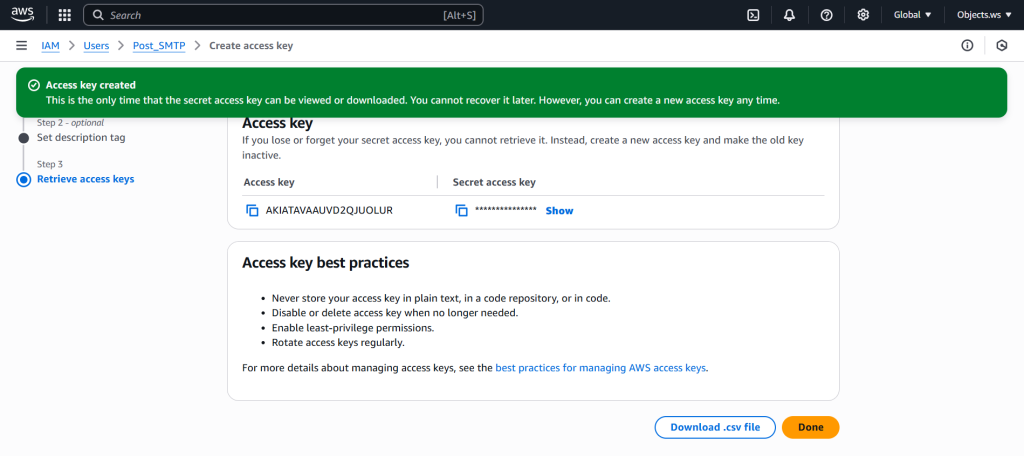Copy the access key ID
The width and height of the screenshot is (1024, 456).
click(x=252, y=211)
